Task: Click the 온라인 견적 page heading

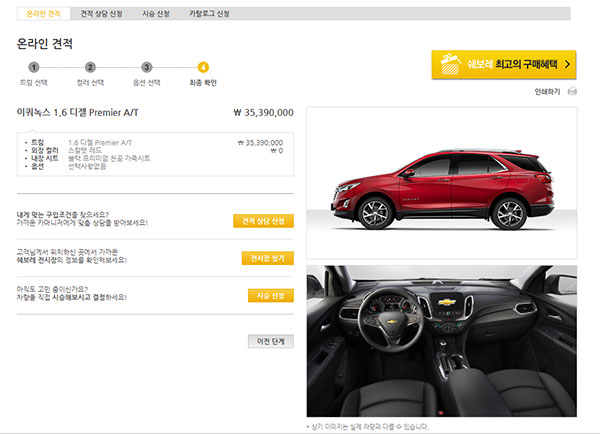Action: [x=44, y=44]
